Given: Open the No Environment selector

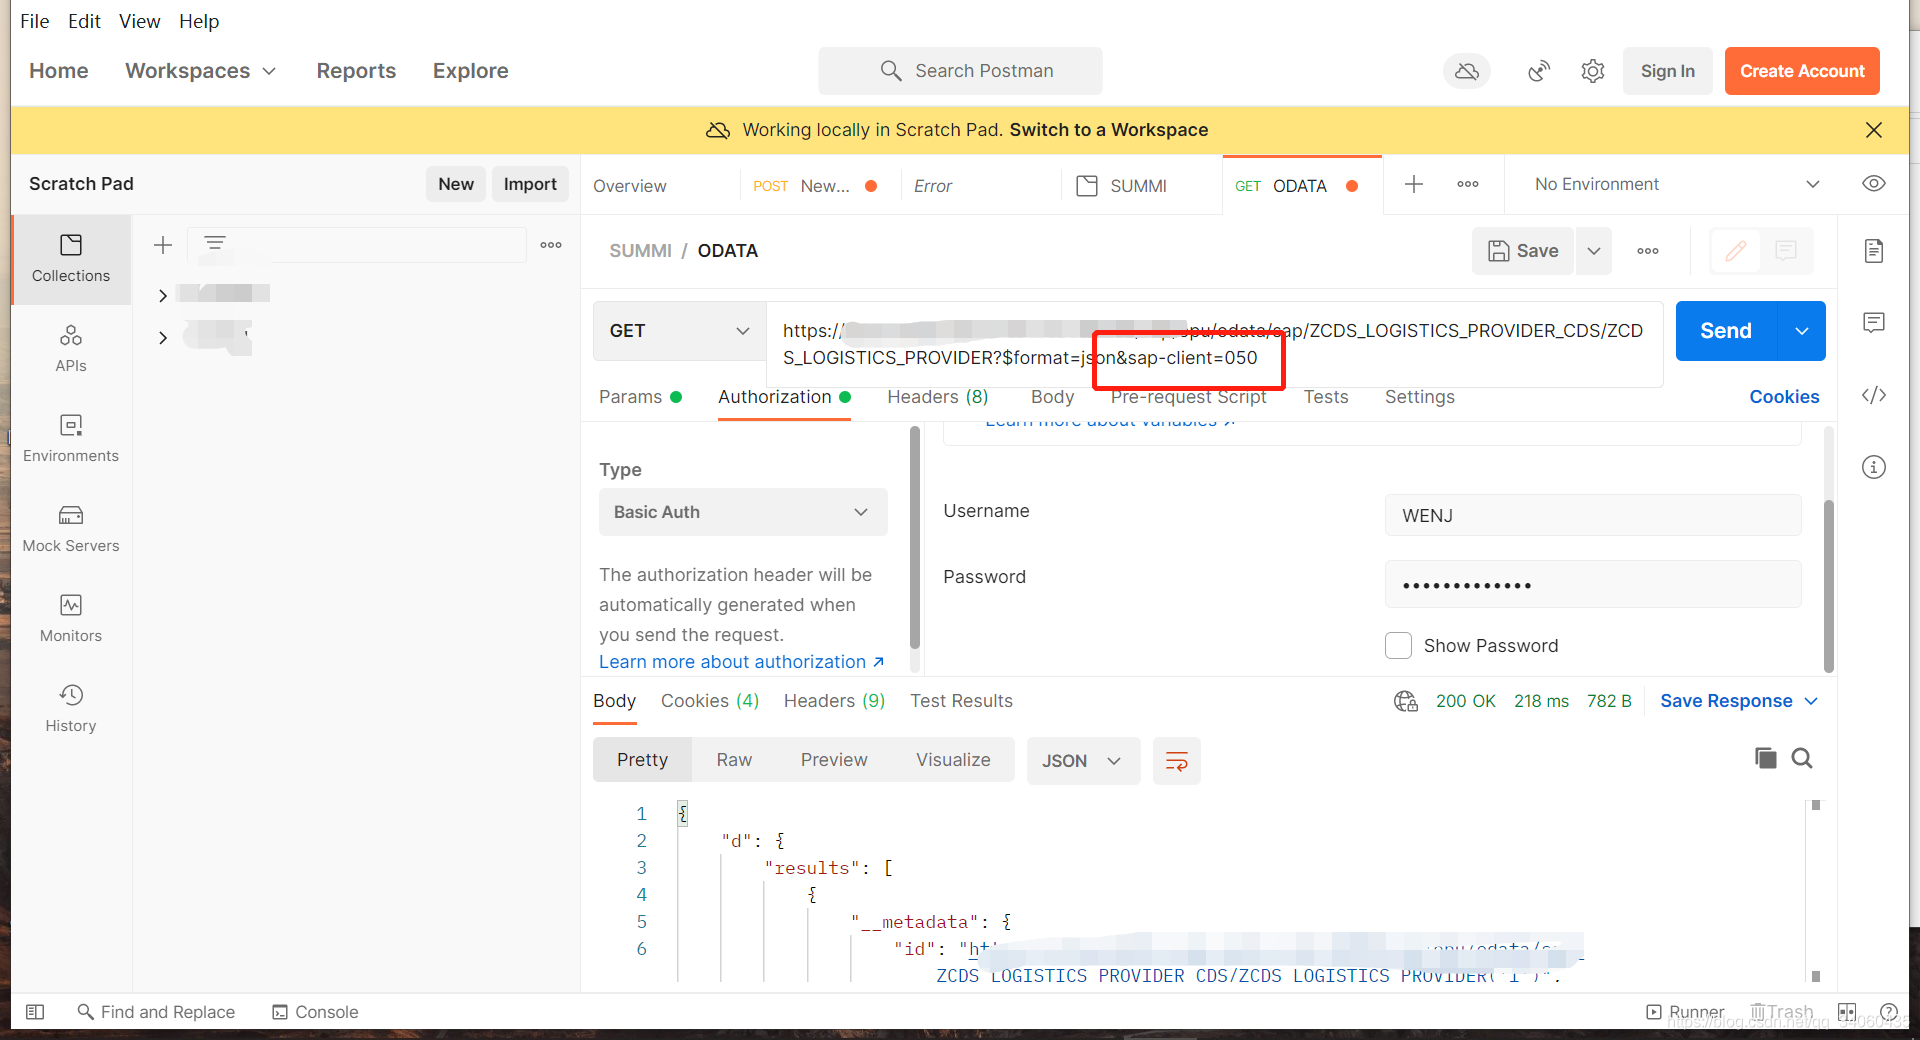Looking at the screenshot, I should coord(1677,184).
